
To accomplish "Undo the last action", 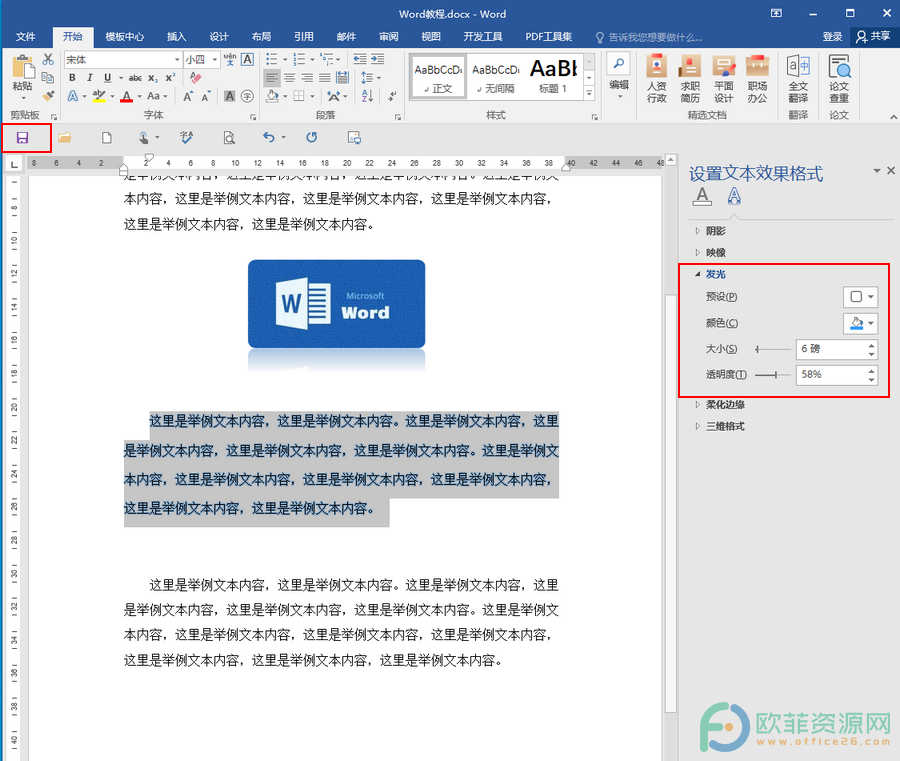I will [269, 137].
